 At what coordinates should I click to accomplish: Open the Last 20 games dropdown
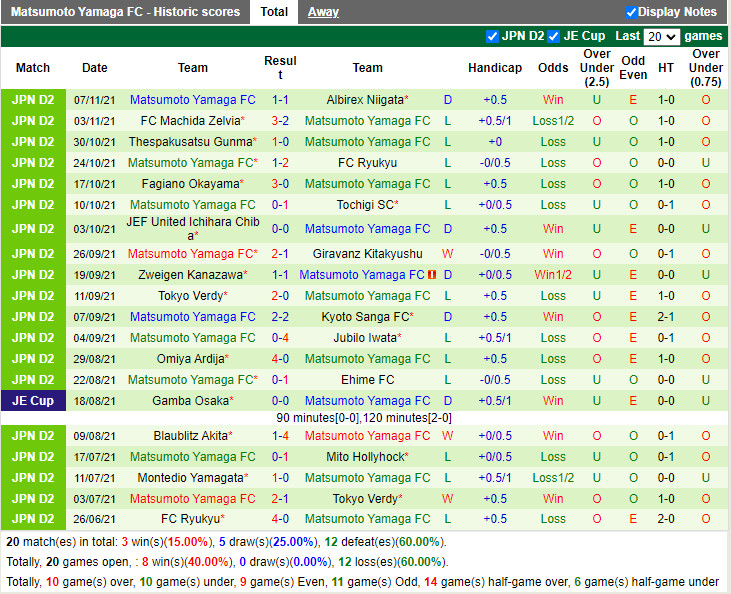661,36
